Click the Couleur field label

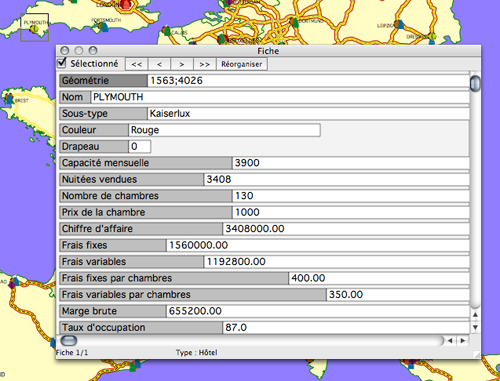pyautogui.click(x=94, y=130)
